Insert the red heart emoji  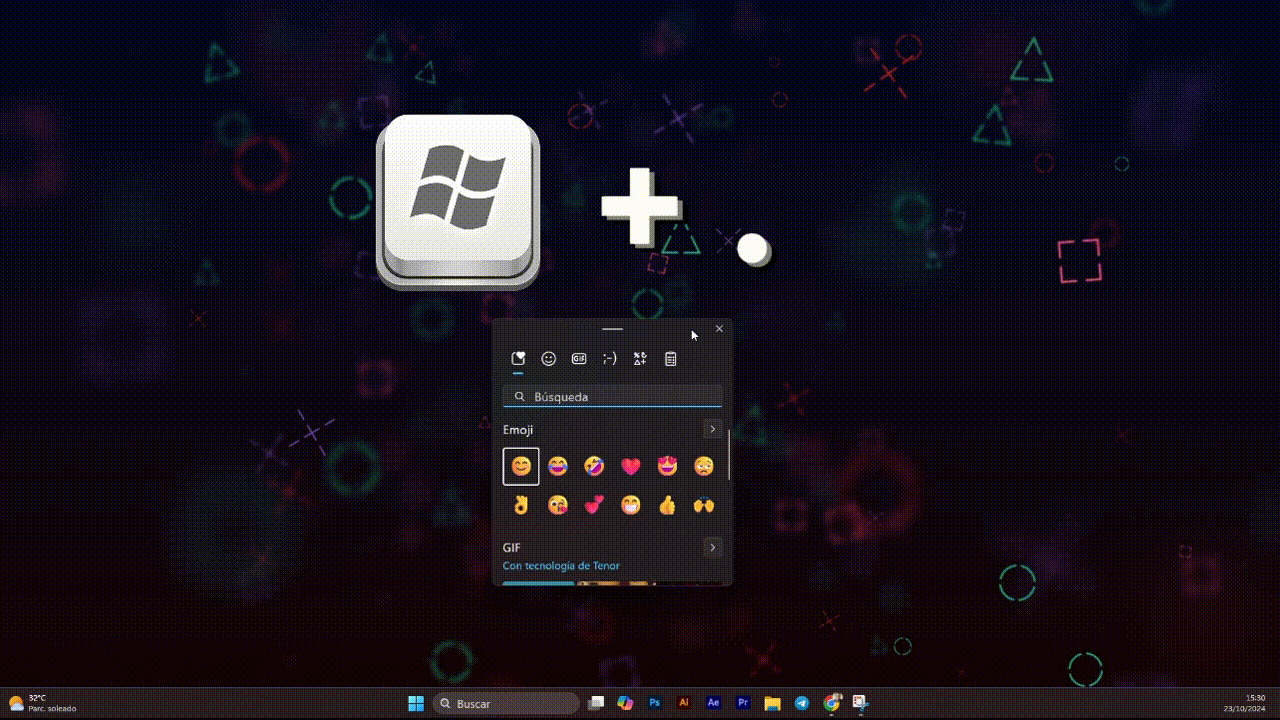point(631,466)
